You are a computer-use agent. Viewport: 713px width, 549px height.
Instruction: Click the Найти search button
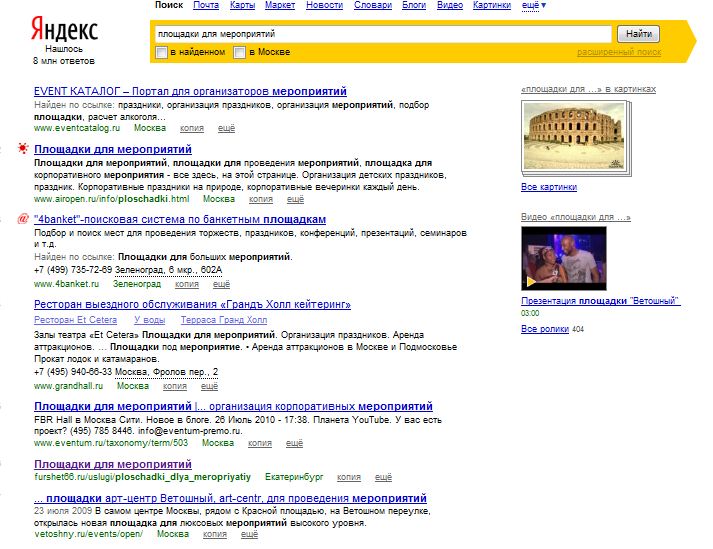tap(638, 34)
